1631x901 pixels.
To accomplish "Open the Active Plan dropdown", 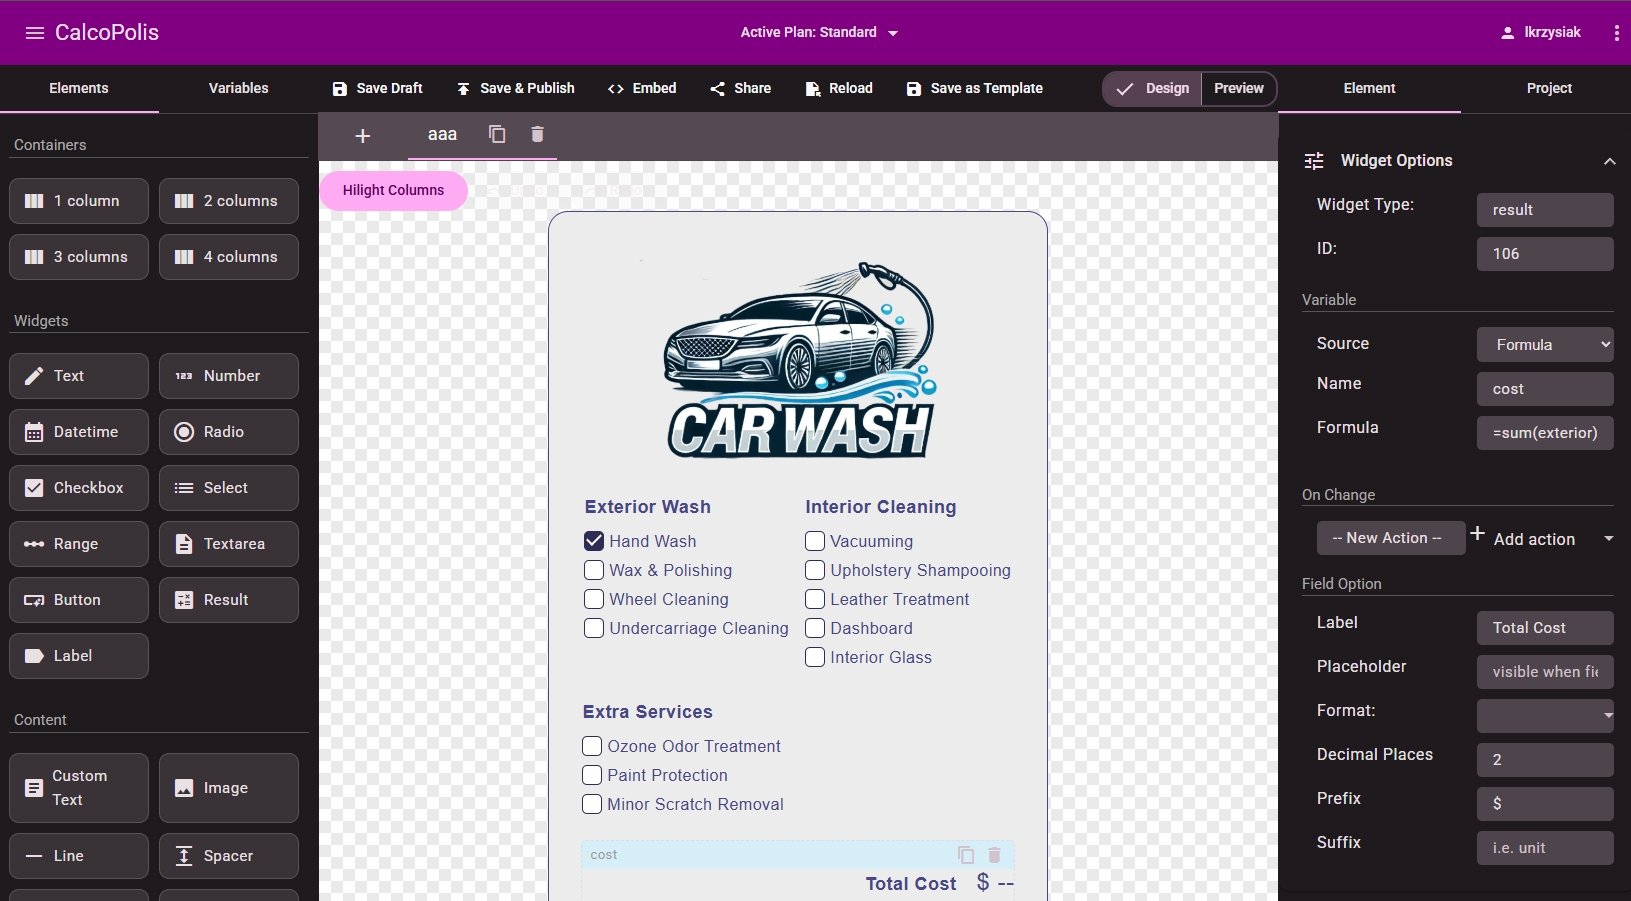I will click(x=819, y=33).
